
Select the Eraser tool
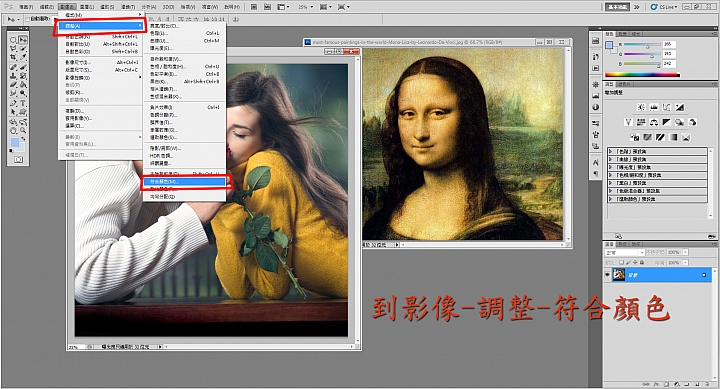pyautogui.click(x=12, y=85)
